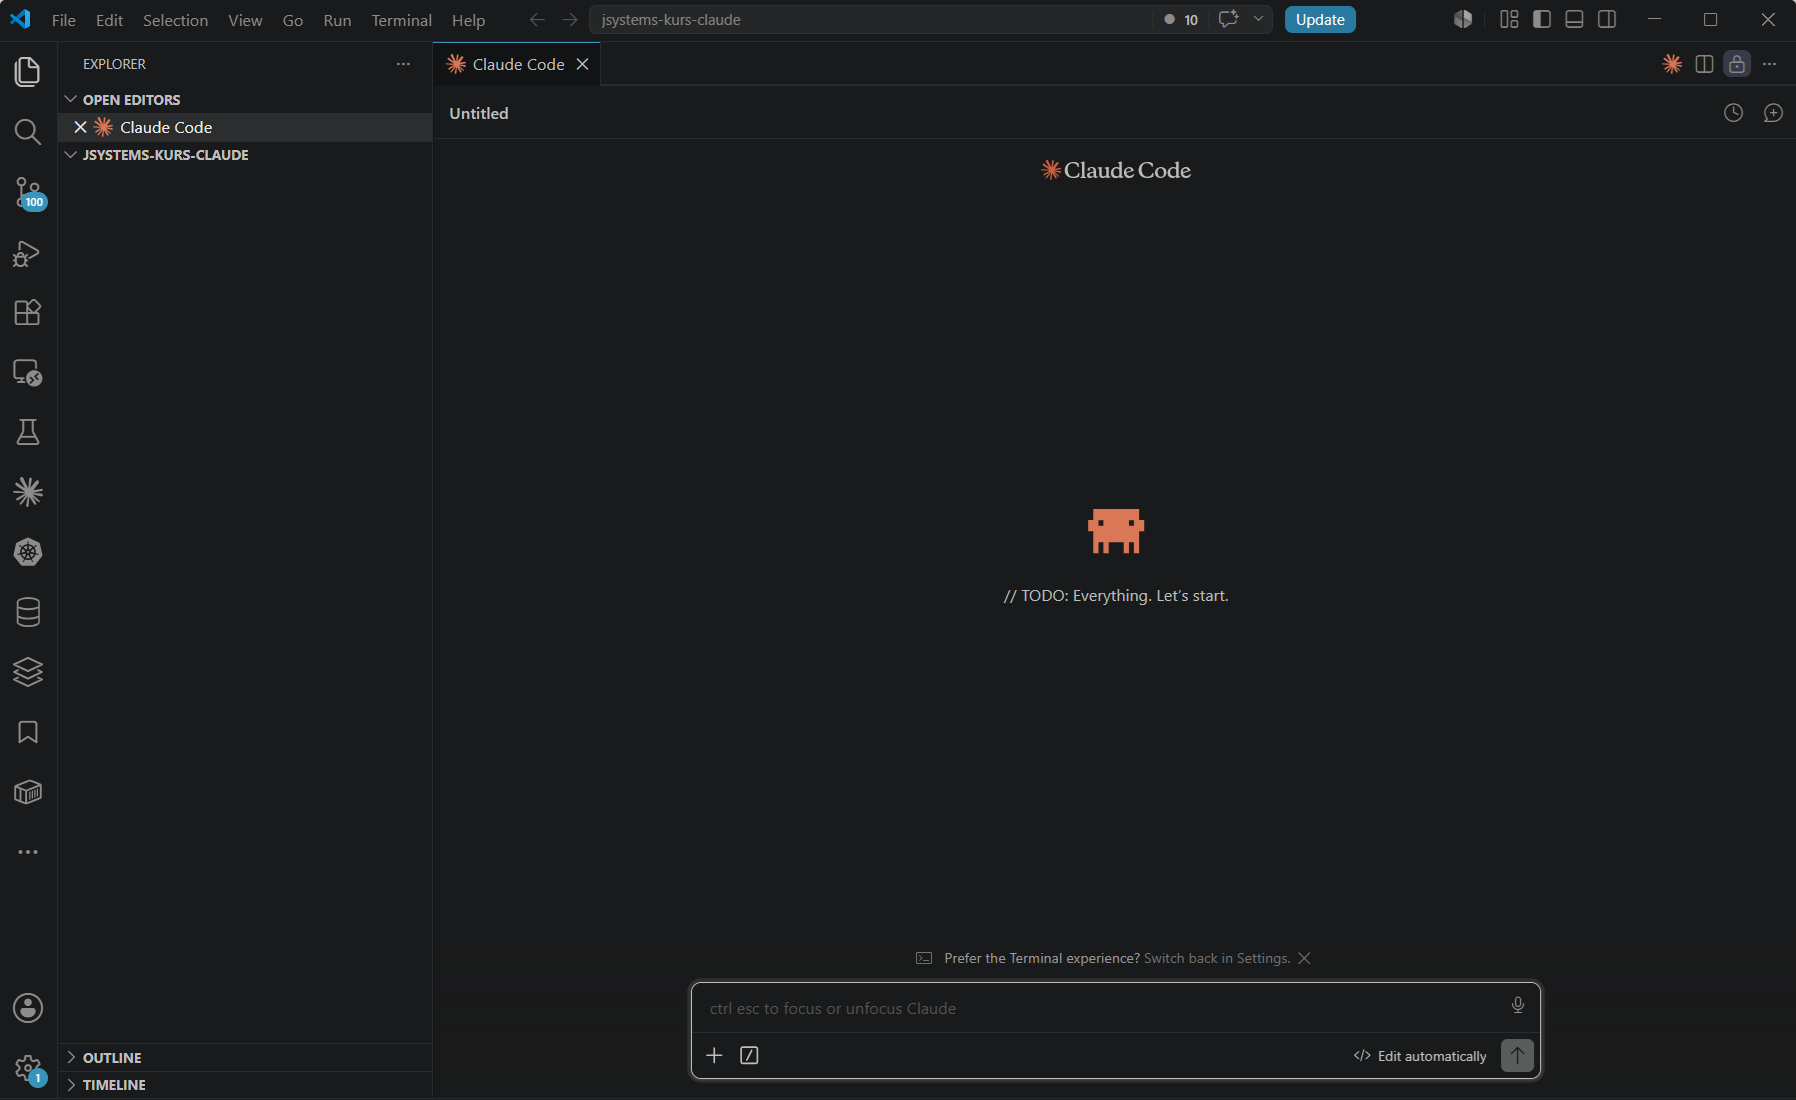The width and height of the screenshot is (1796, 1100).
Task: Open the Extensions view
Action: tap(28, 312)
